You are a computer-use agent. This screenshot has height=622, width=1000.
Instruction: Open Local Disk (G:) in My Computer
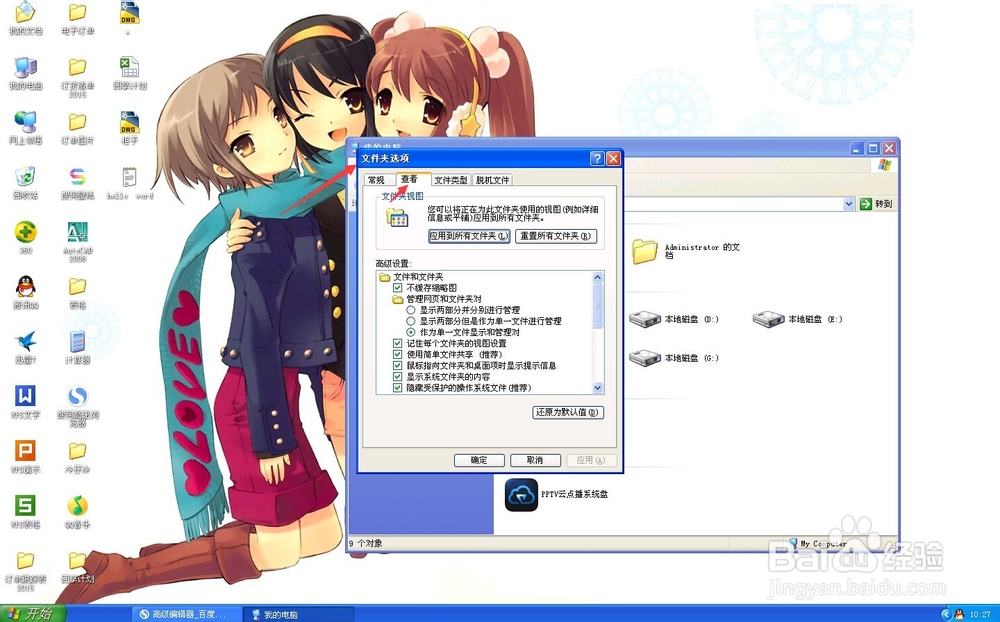(673, 358)
